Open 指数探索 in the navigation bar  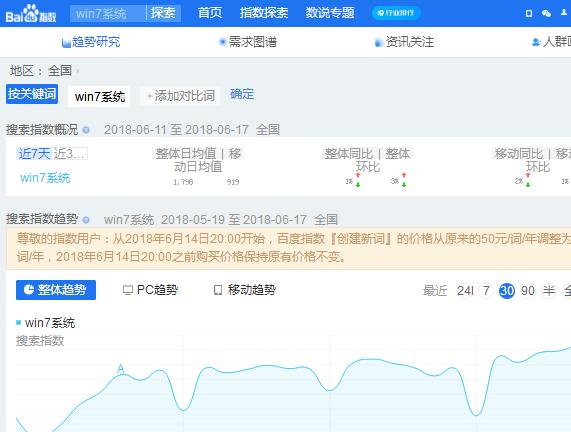click(264, 13)
